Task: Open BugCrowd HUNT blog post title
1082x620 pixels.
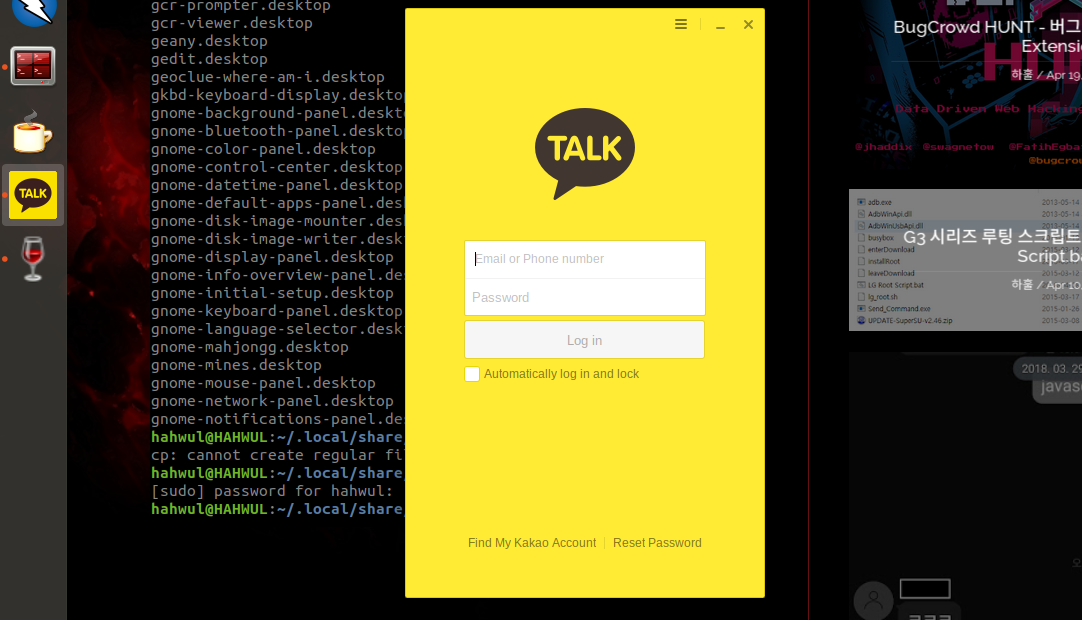Action: (987, 37)
